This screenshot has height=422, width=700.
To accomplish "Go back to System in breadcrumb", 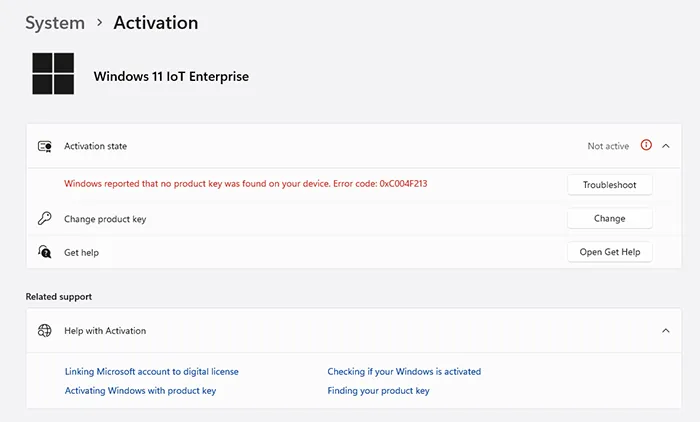I will (55, 23).
